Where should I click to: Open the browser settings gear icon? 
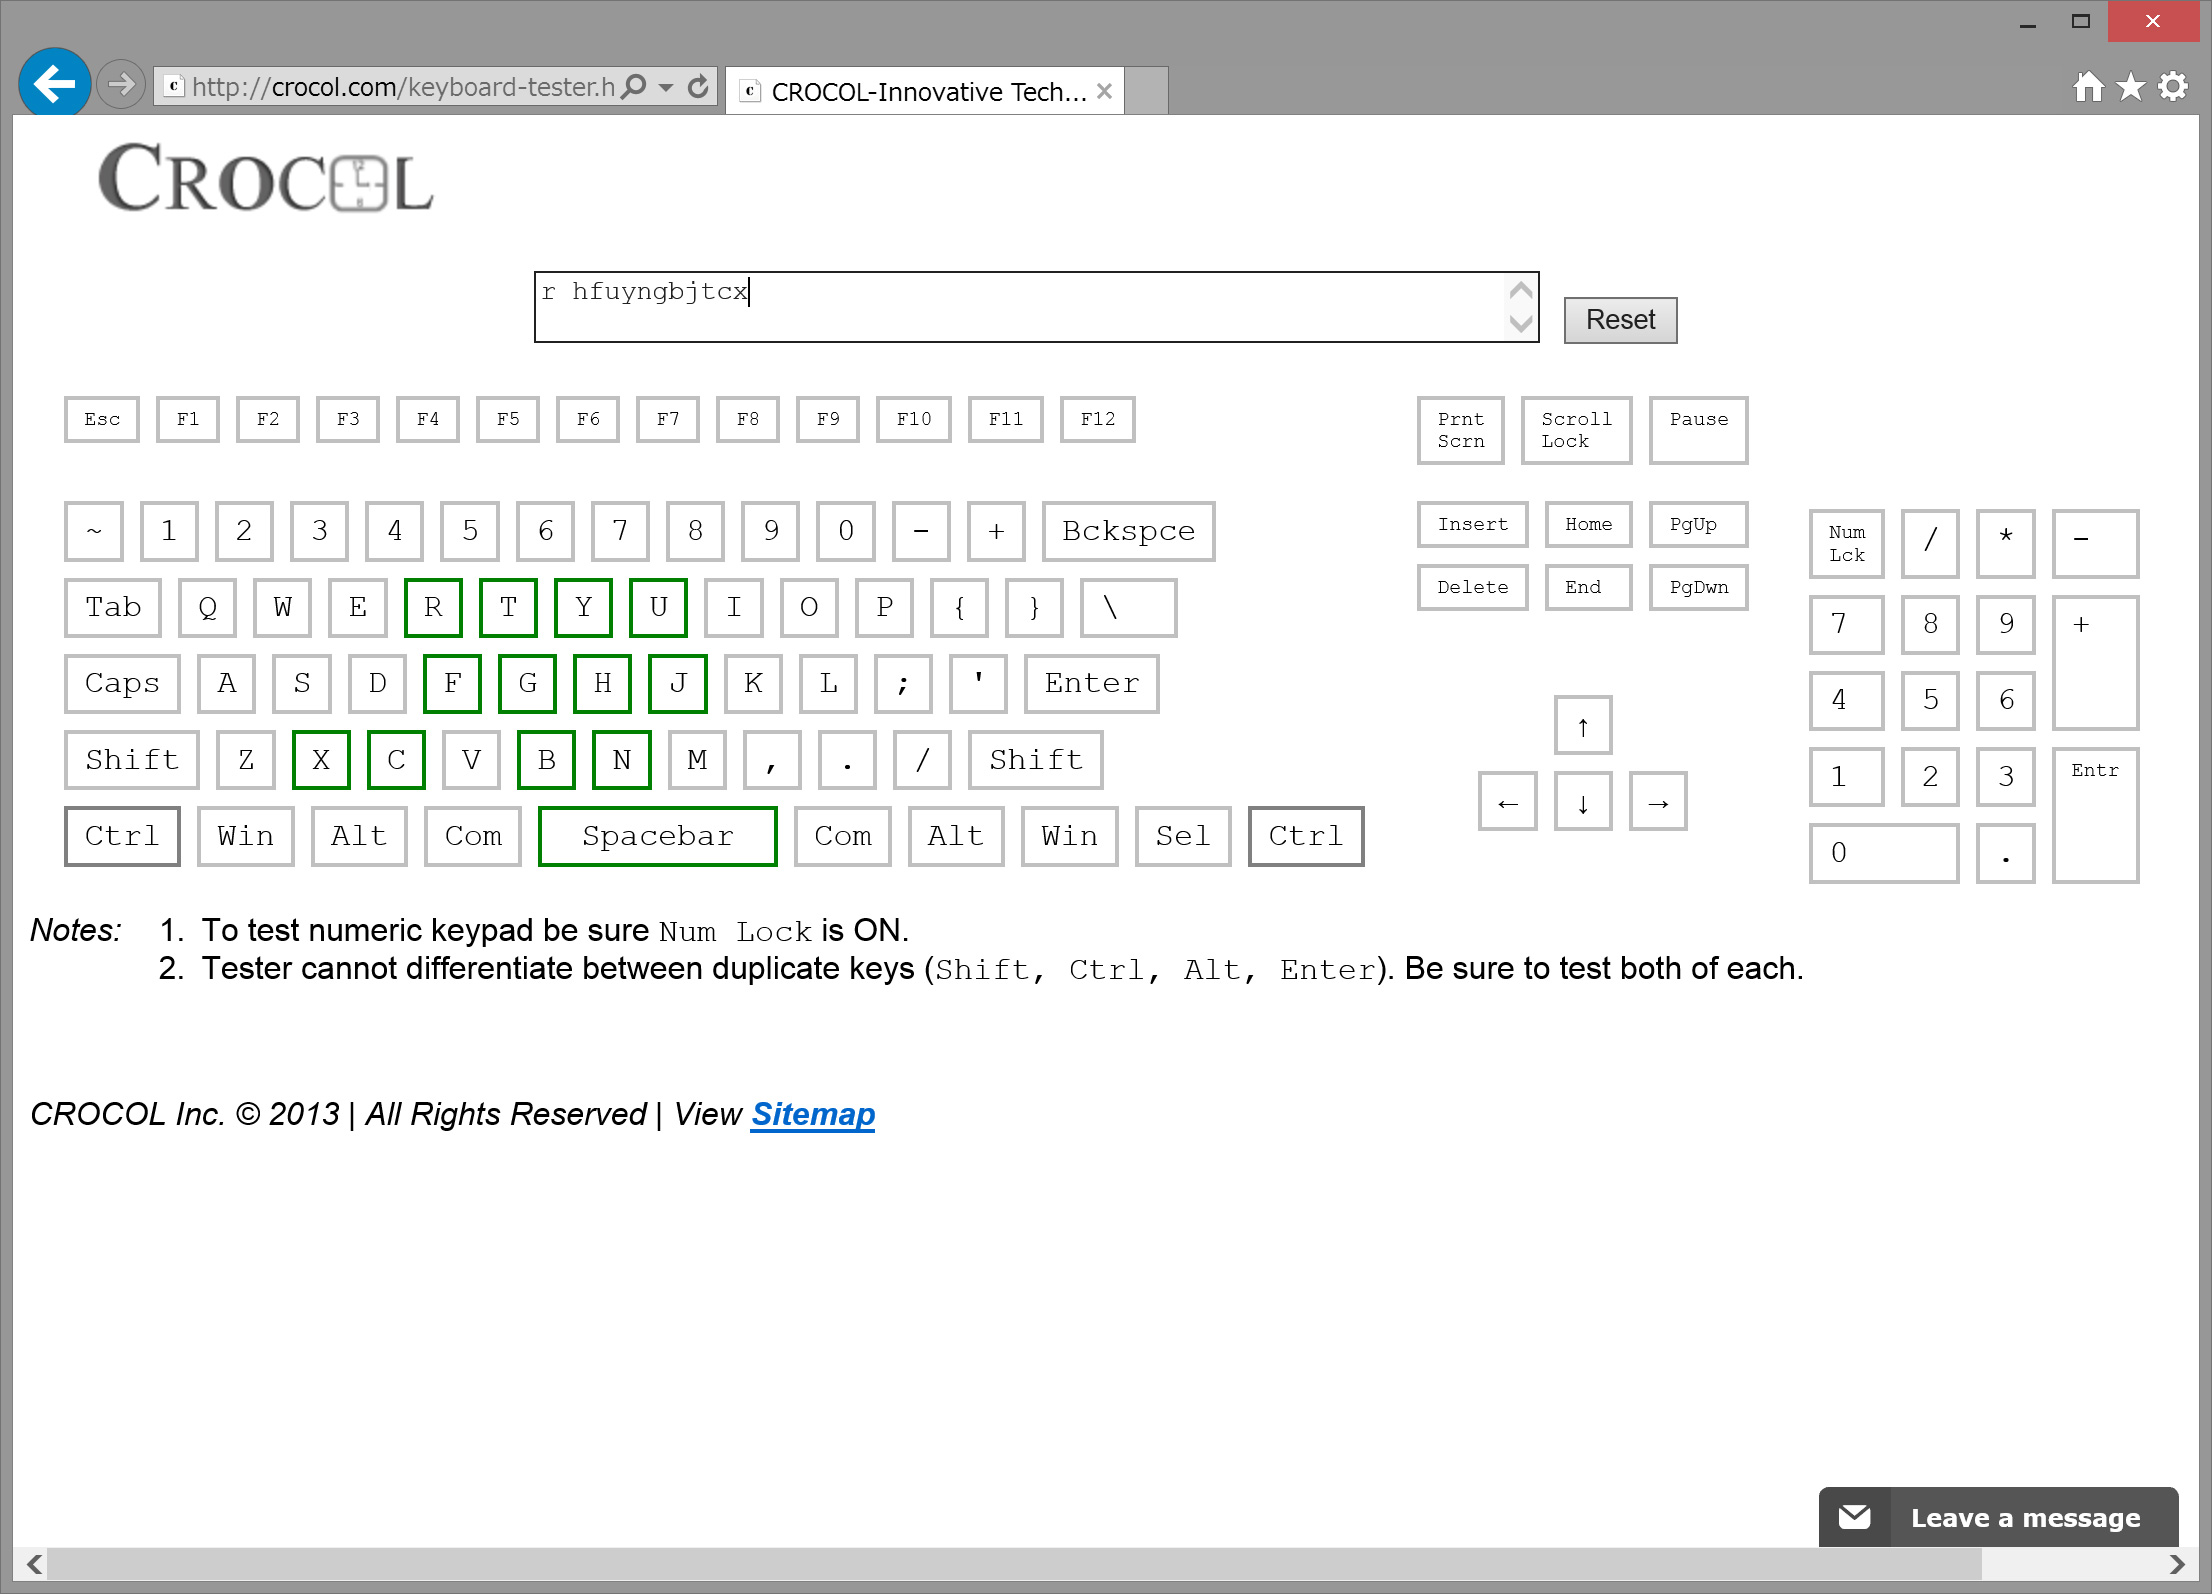point(2173,87)
